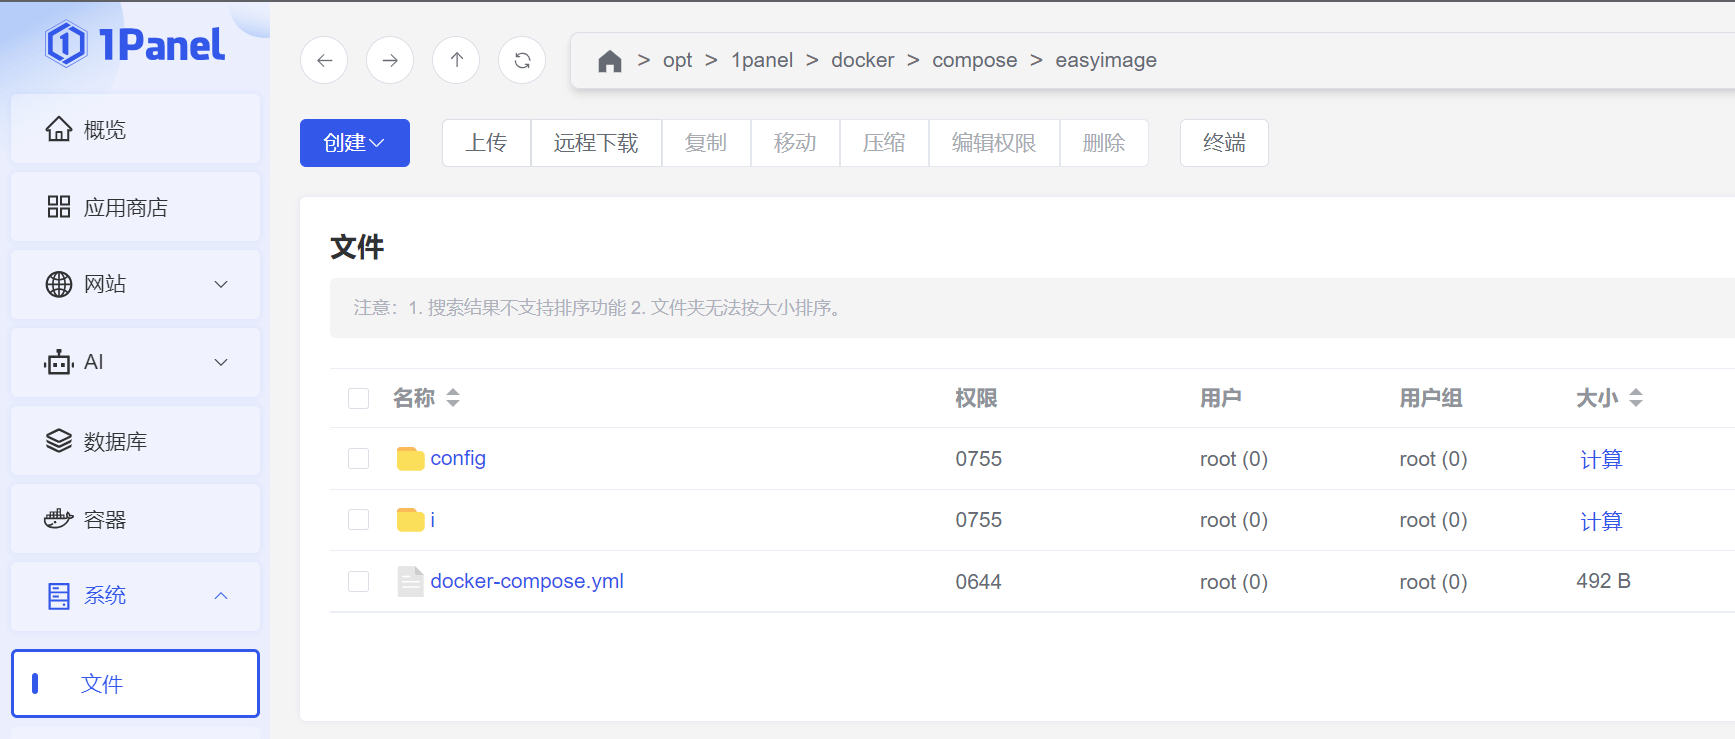Toggle the select-all header checkbox

tap(358, 398)
